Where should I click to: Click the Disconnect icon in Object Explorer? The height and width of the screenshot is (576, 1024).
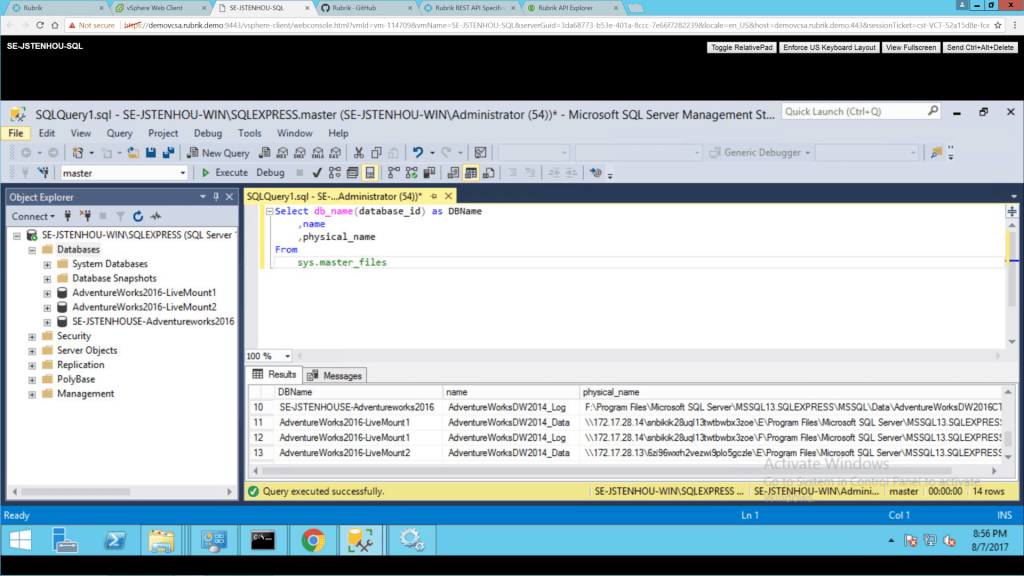[85, 216]
